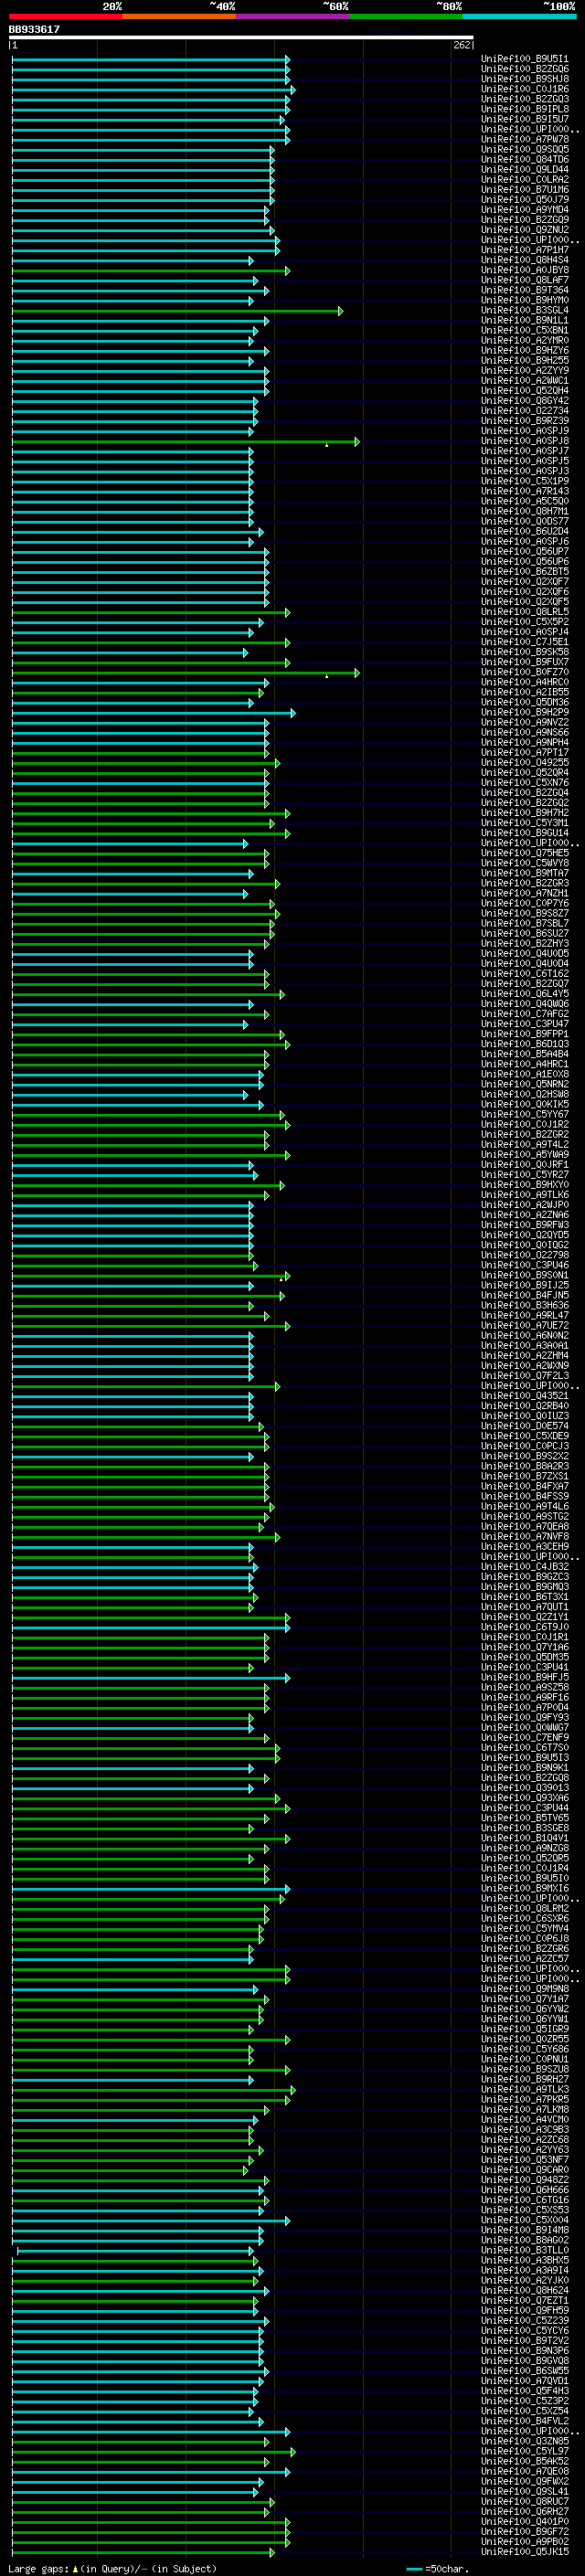Click the 'Large gaps' legend text
This screenshot has height=2576, width=585.
(x=38, y=2569)
